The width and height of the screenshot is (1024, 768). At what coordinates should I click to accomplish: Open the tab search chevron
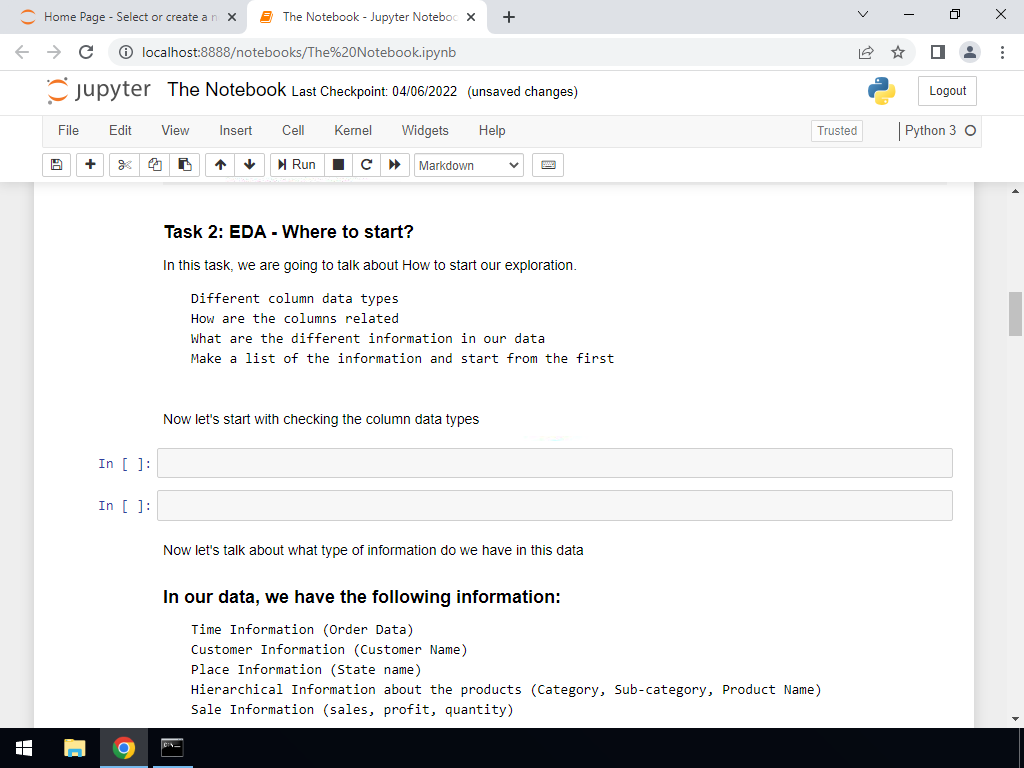coord(863,14)
